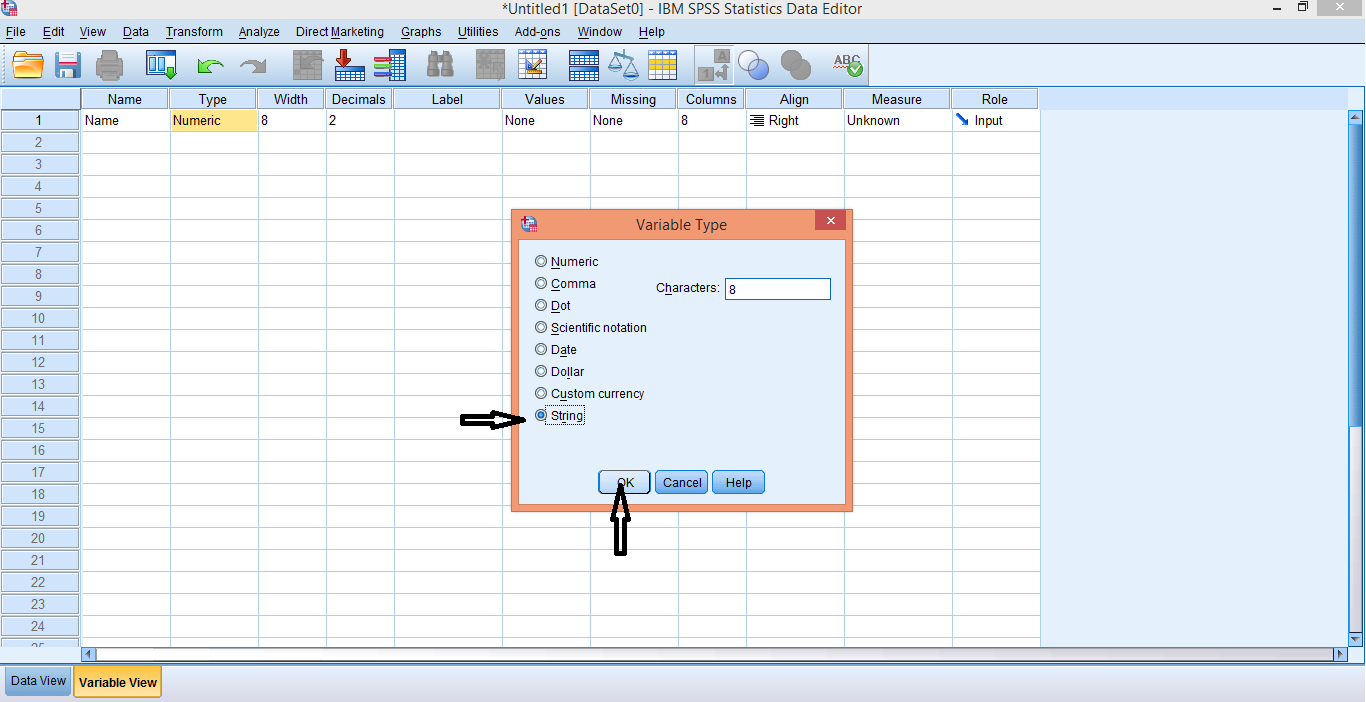The height and width of the screenshot is (702, 1366).
Task: Open the Weight Cases tool (scale icon)
Action: coord(623,64)
